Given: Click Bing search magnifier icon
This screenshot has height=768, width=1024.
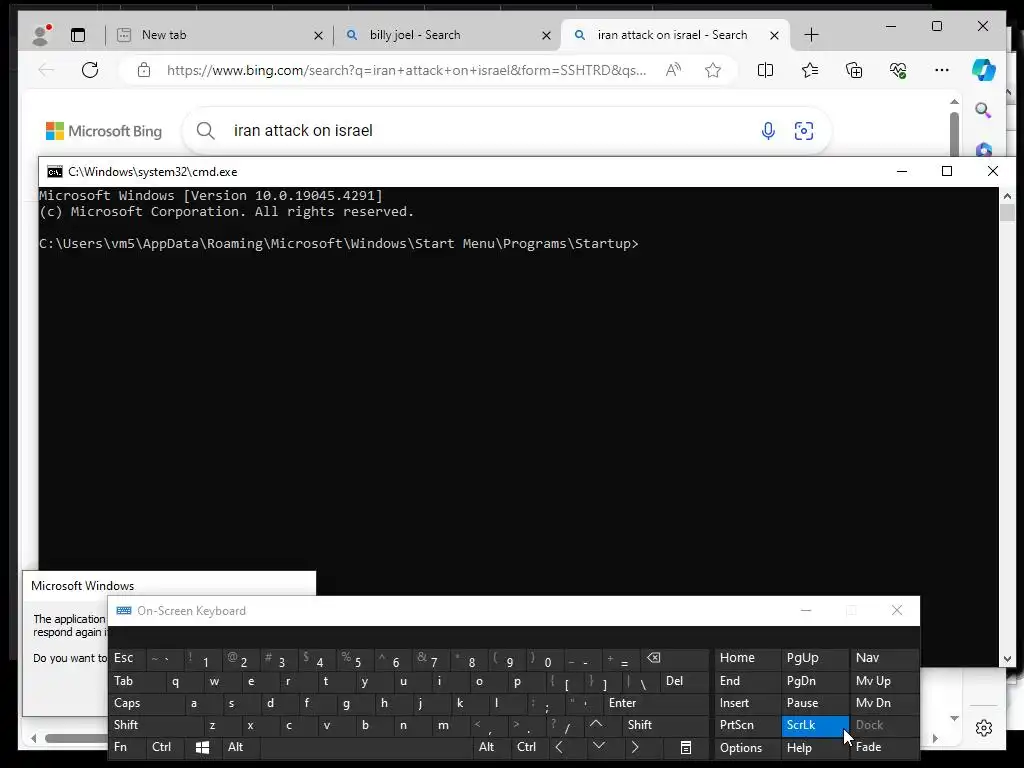Looking at the screenshot, I should [206, 131].
